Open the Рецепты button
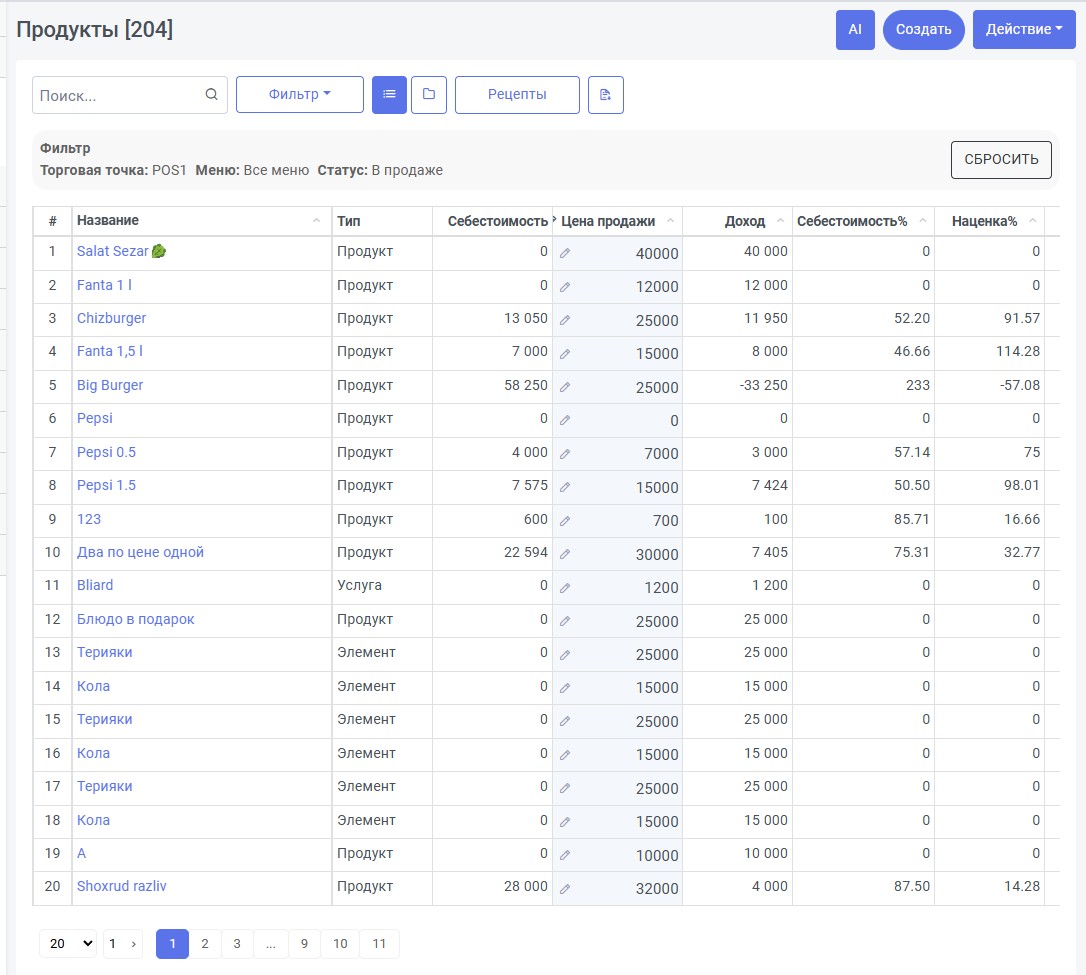 point(517,95)
